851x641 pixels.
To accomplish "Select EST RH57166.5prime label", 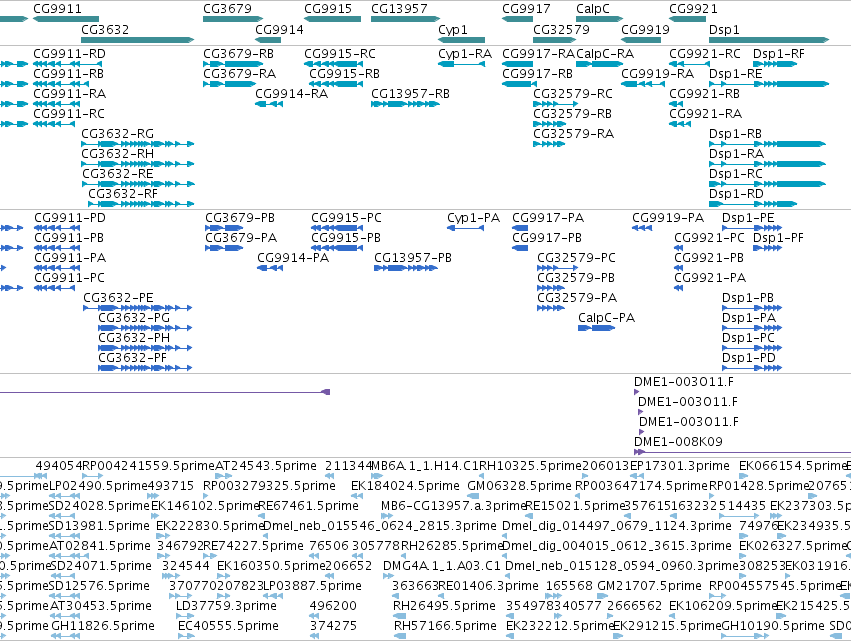I will click(445, 625).
